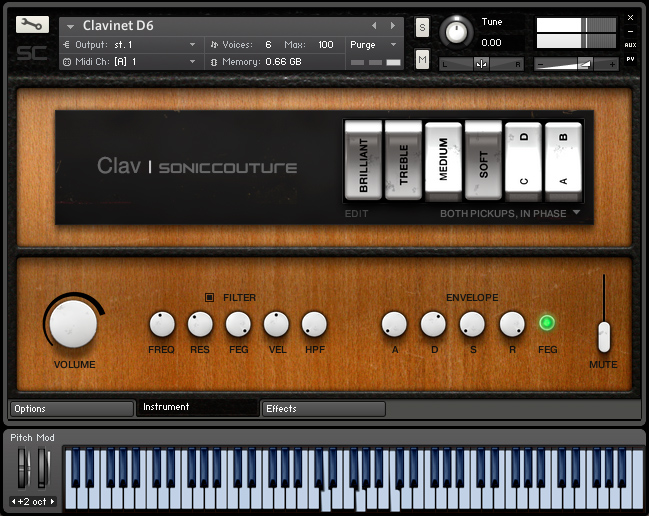
Task: Toggle the FILTER enable checkbox
Action: [x=209, y=298]
